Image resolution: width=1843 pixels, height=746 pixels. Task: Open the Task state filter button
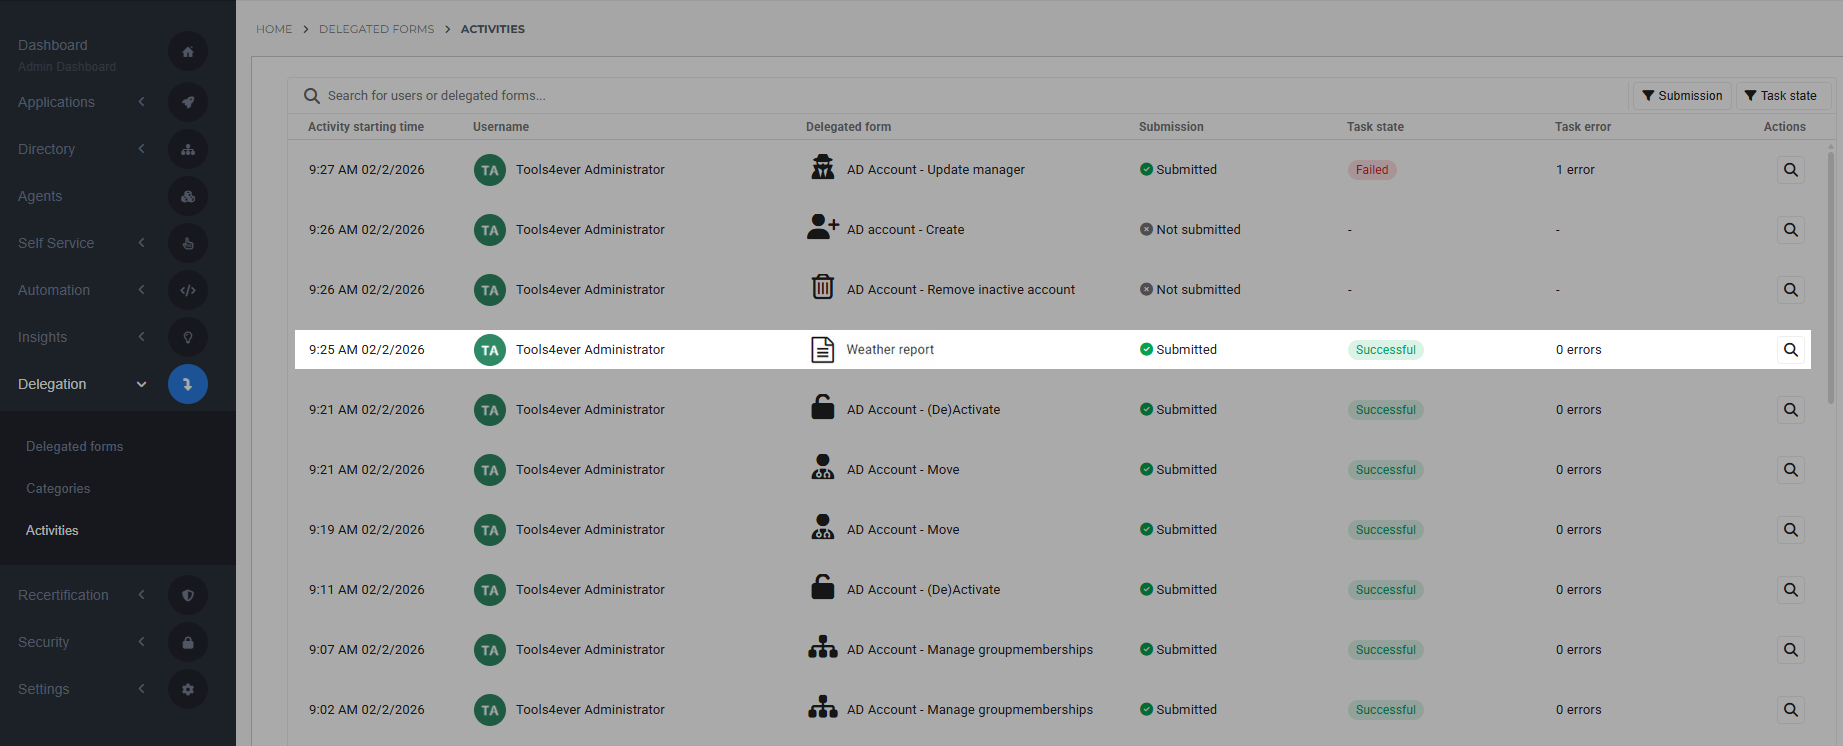click(1784, 96)
